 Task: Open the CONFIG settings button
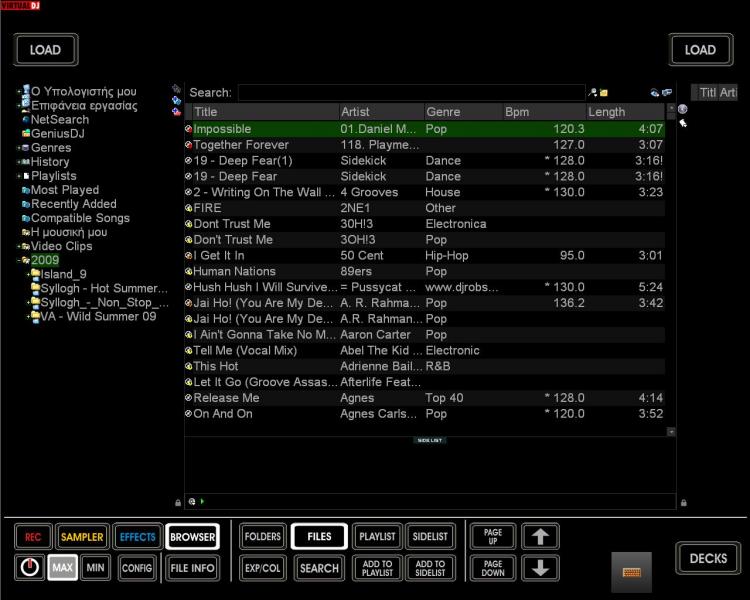[137, 568]
